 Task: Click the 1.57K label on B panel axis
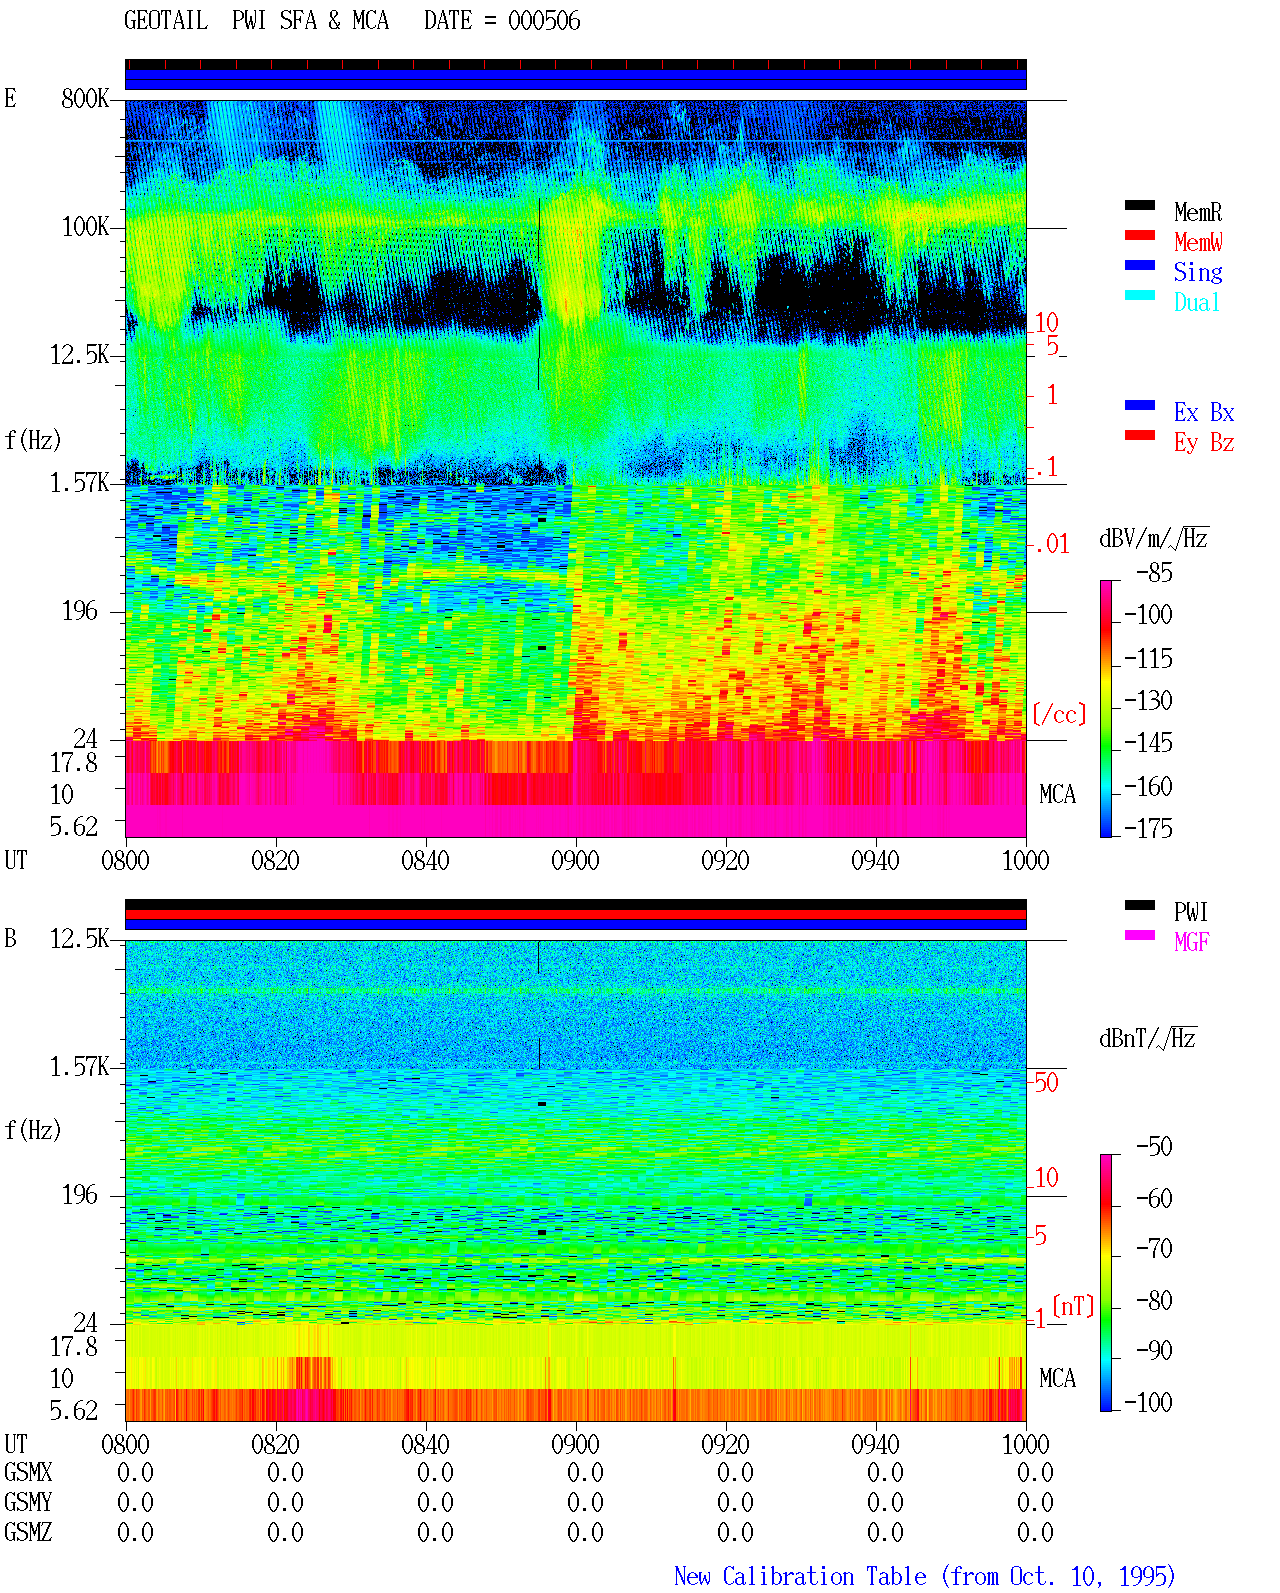[79, 1066]
